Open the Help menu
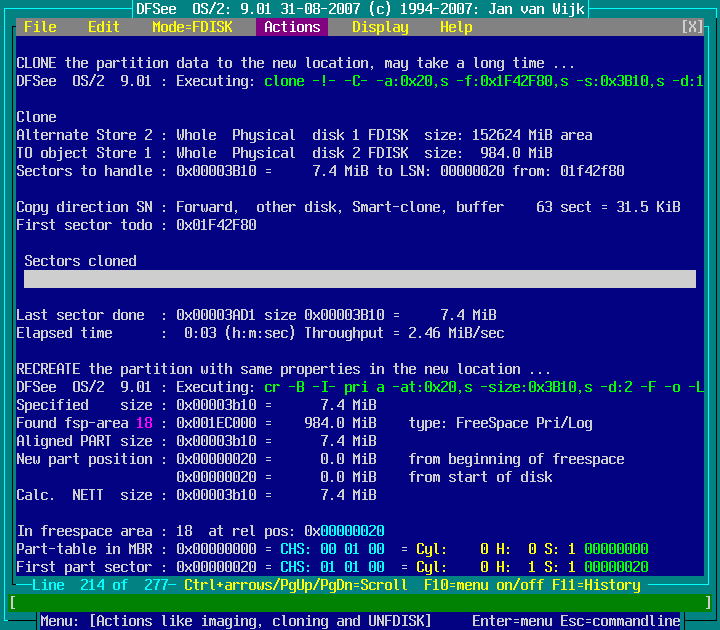This screenshot has width=720, height=630. [x=456, y=27]
